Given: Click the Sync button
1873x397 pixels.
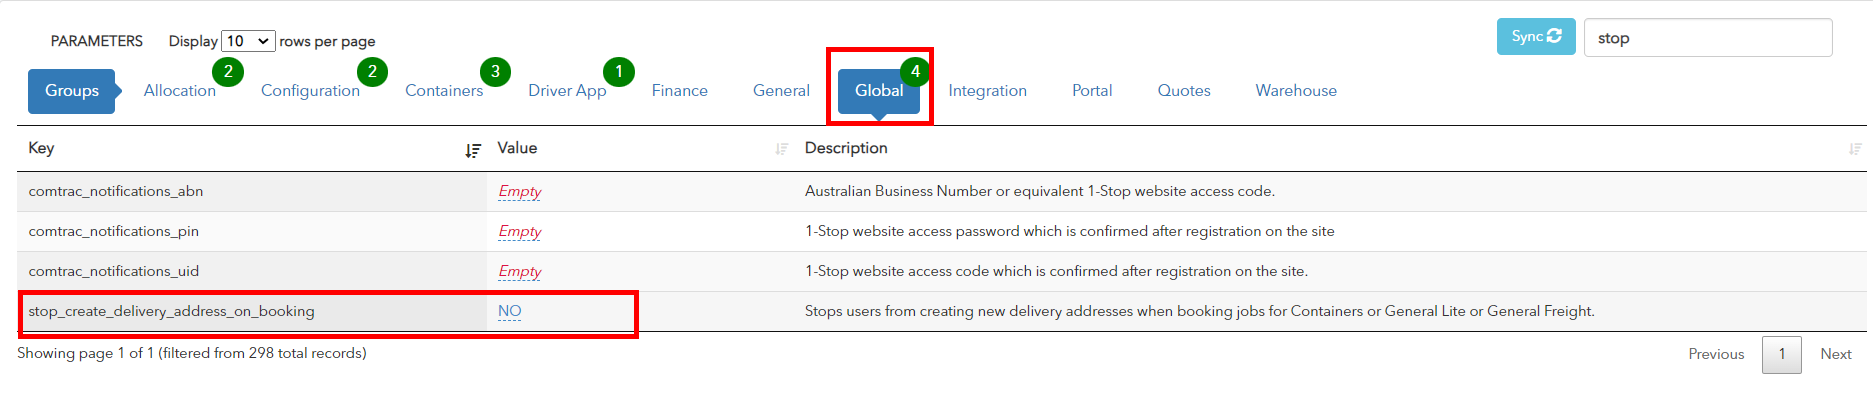Looking at the screenshot, I should 1536,37.
